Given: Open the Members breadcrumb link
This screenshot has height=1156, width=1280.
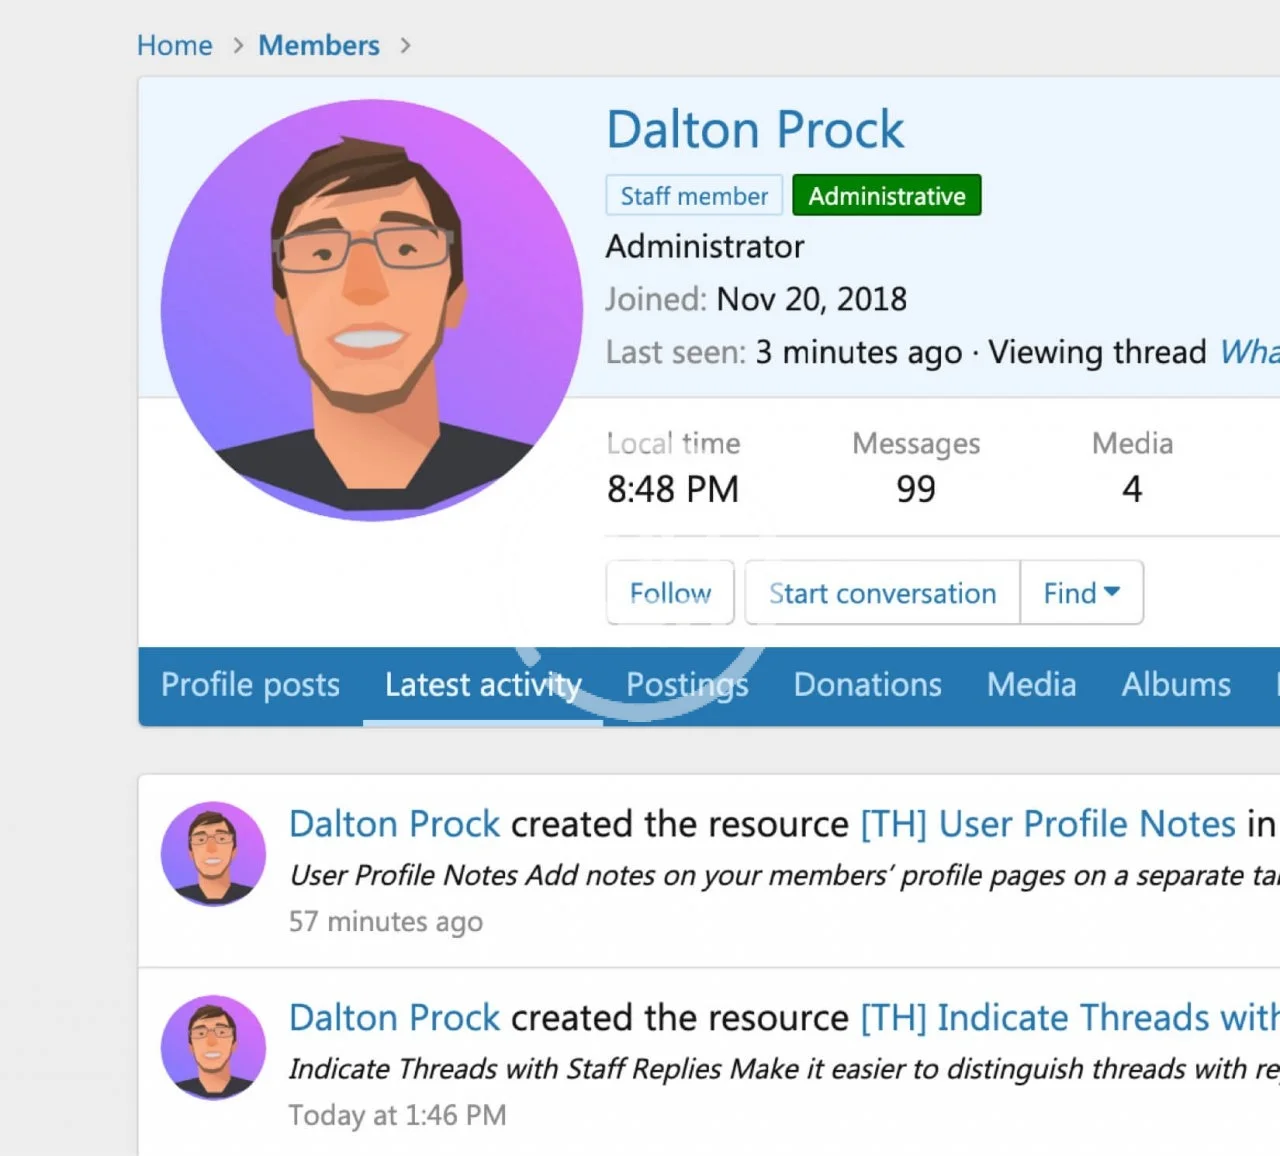Looking at the screenshot, I should click(319, 46).
